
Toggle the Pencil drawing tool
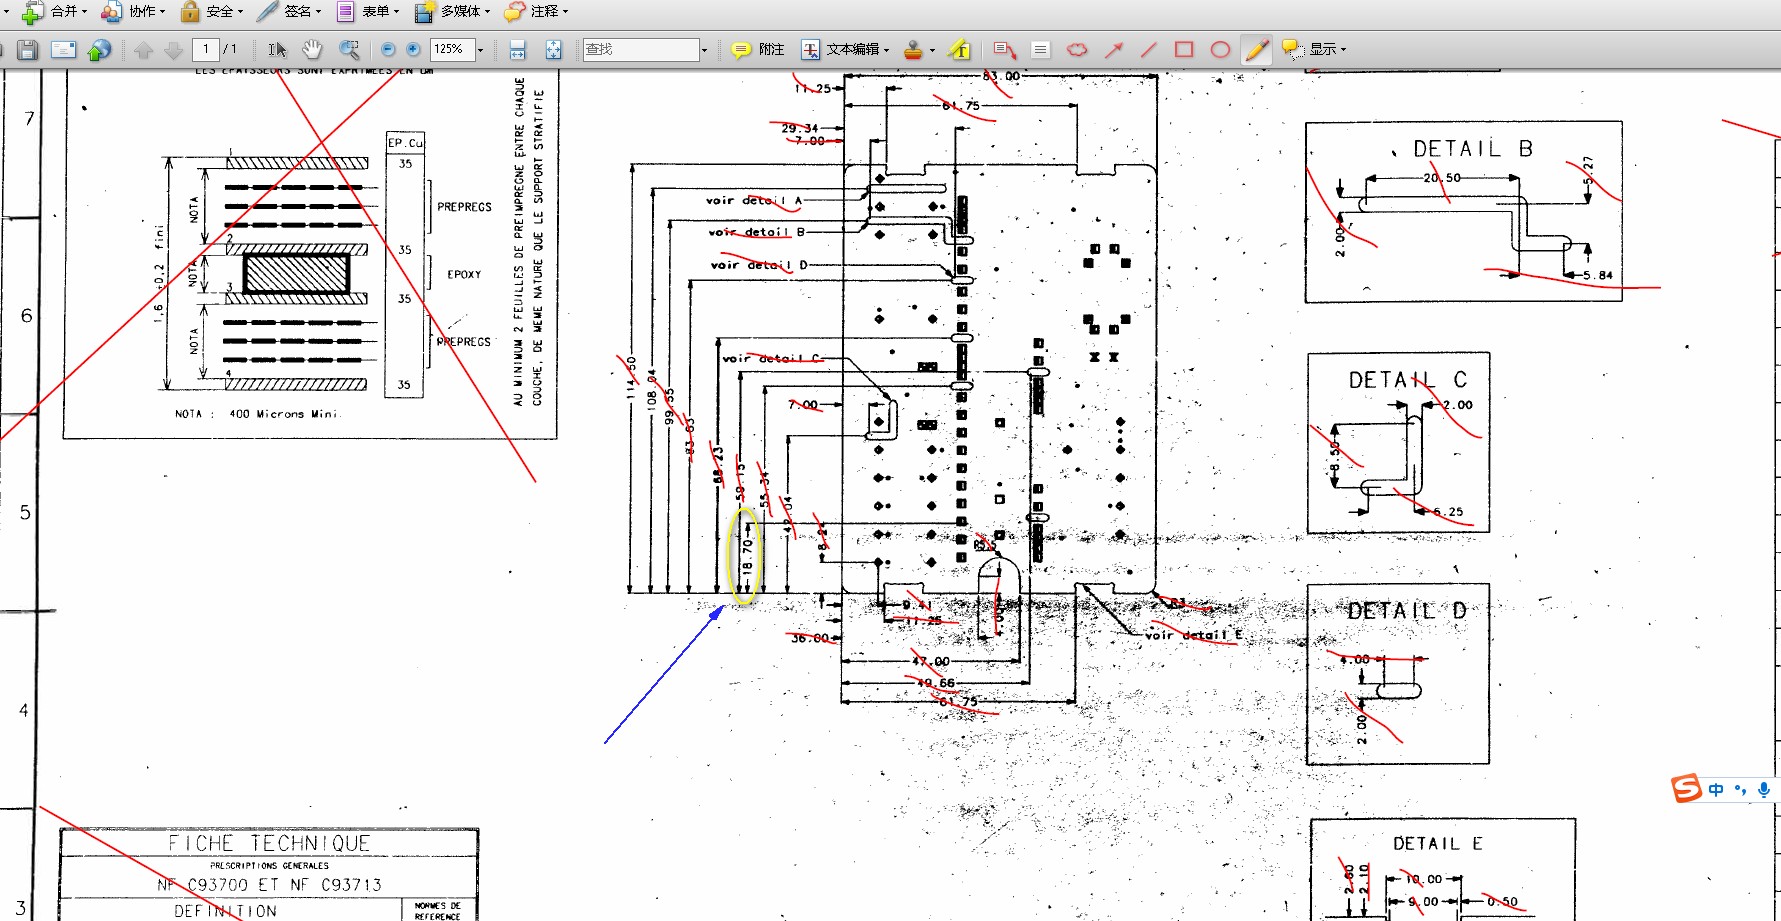[1256, 49]
